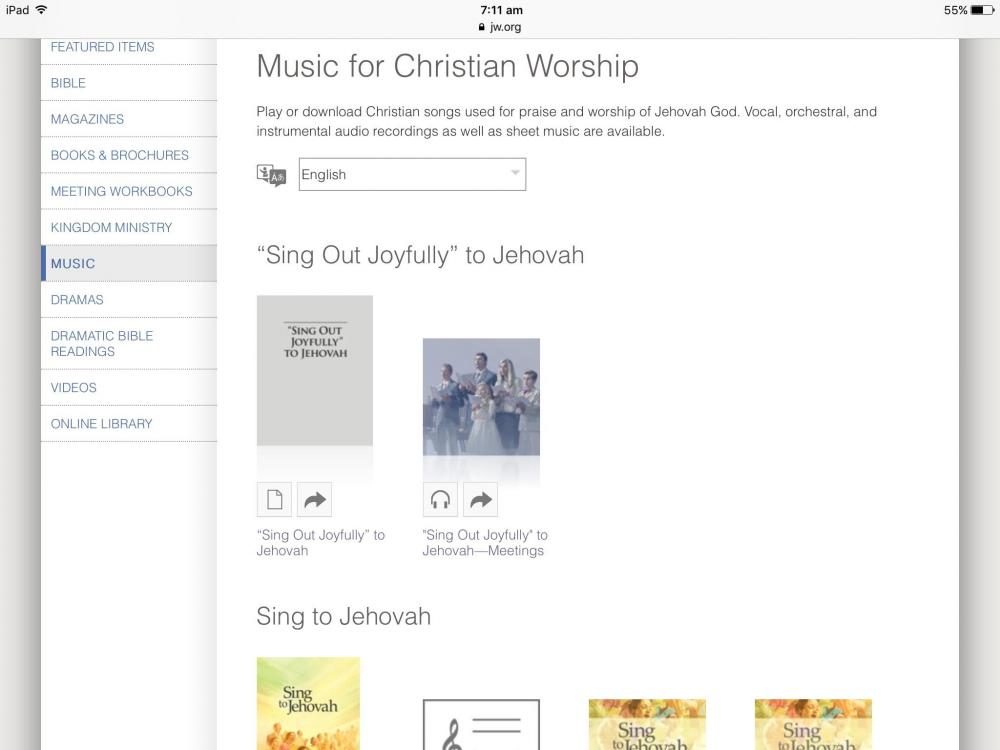Select the Music sidebar item
Viewport: 1000px width, 750px height.
73,264
